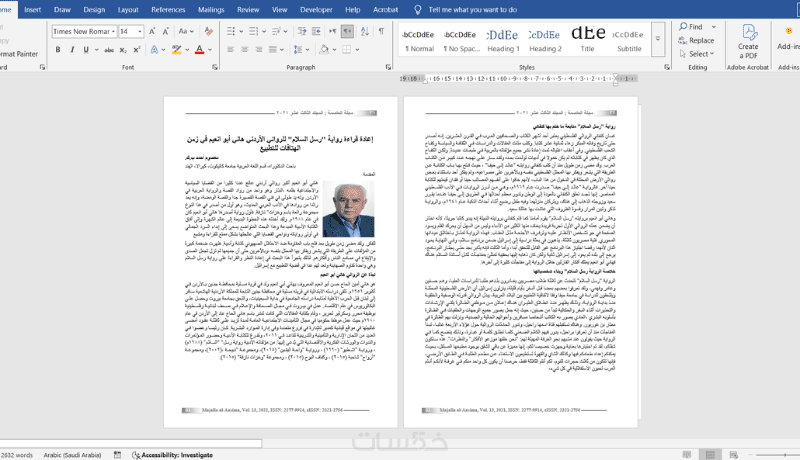
Task: Apply Heading 1 style
Action: [503, 40]
